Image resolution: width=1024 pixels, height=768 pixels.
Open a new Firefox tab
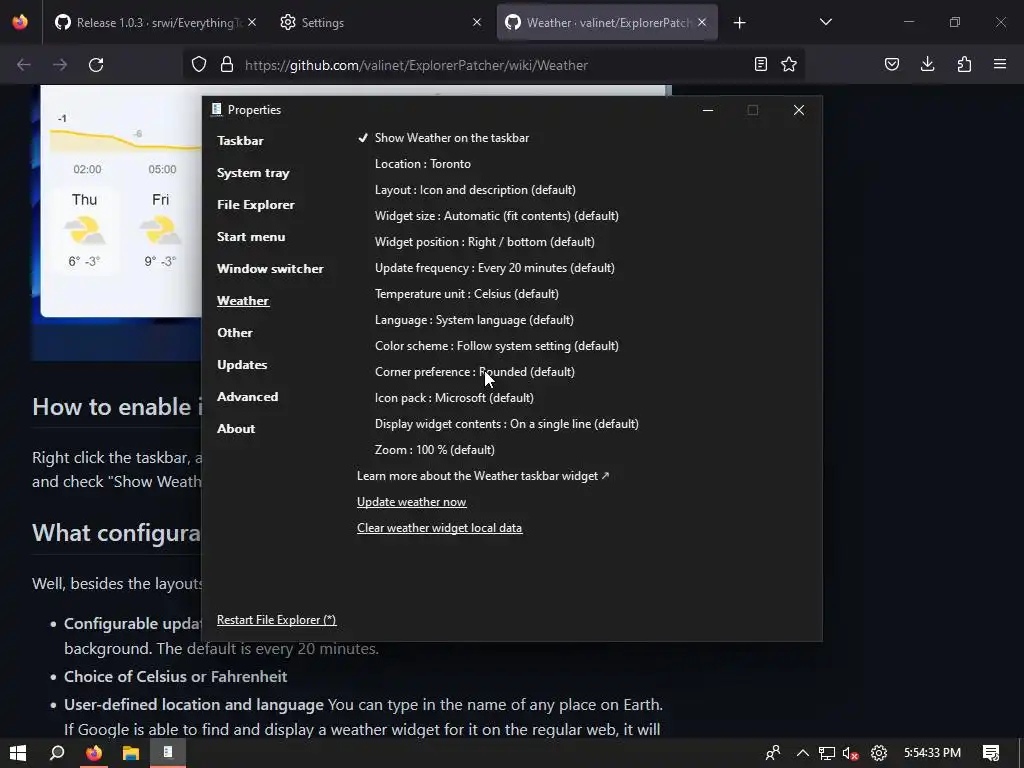(739, 23)
